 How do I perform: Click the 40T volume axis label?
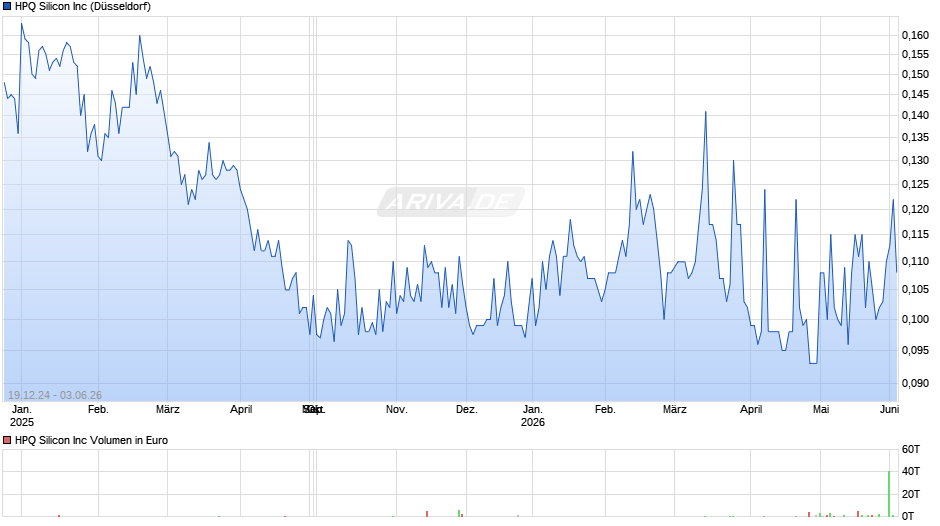pyautogui.click(x=911, y=471)
